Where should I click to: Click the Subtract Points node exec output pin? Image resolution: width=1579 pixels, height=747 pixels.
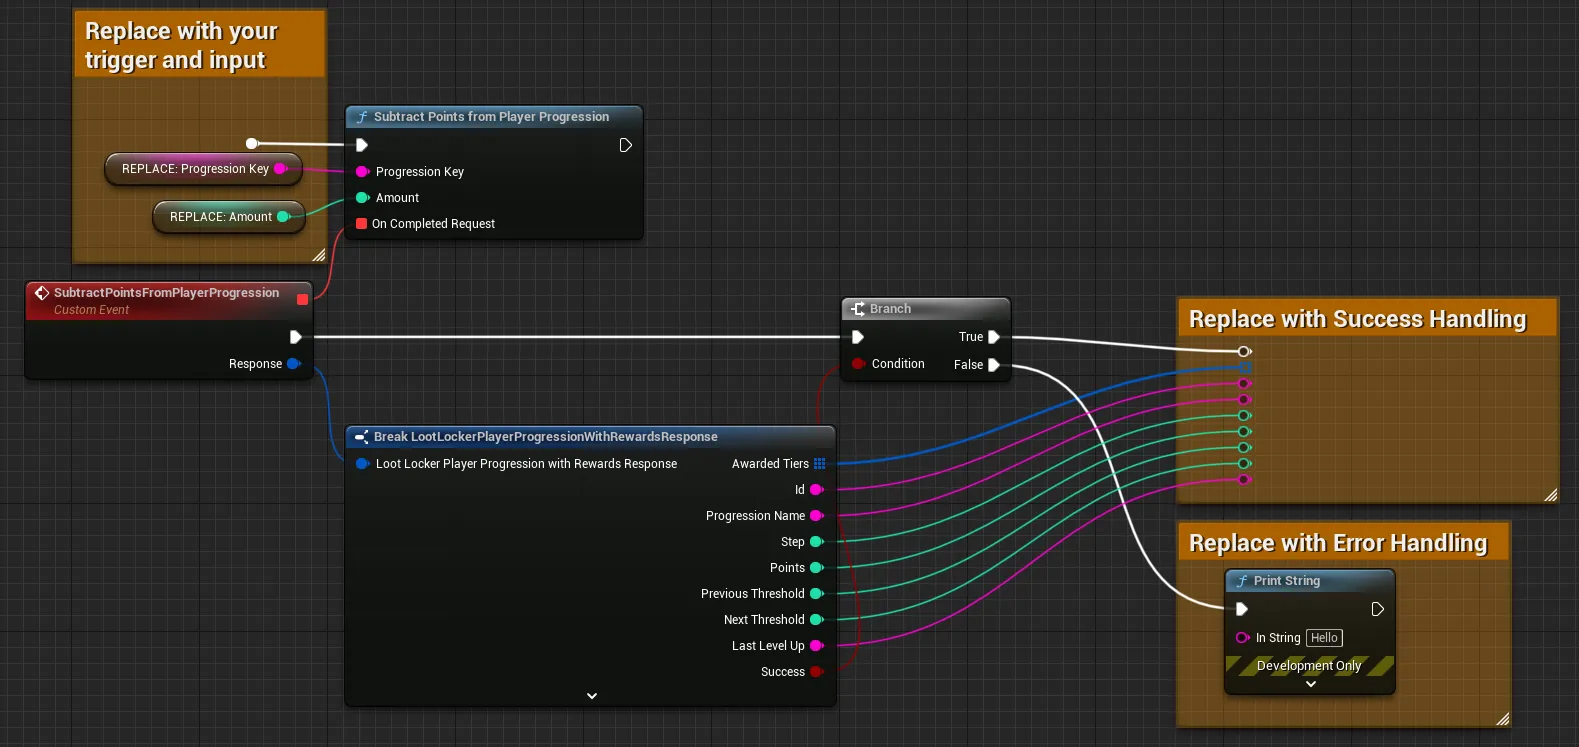coord(625,145)
